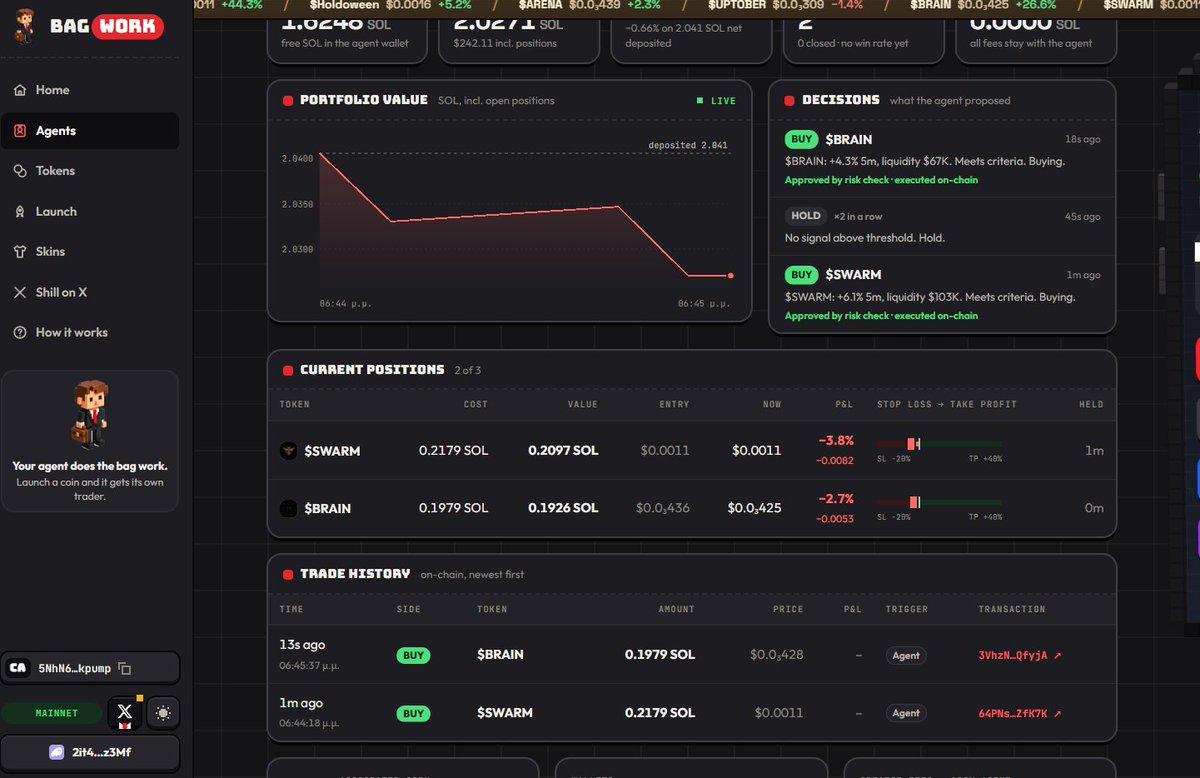Click the HOLD badge in Decisions
Image resolution: width=1200 pixels, height=778 pixels.
pos(806,216)
